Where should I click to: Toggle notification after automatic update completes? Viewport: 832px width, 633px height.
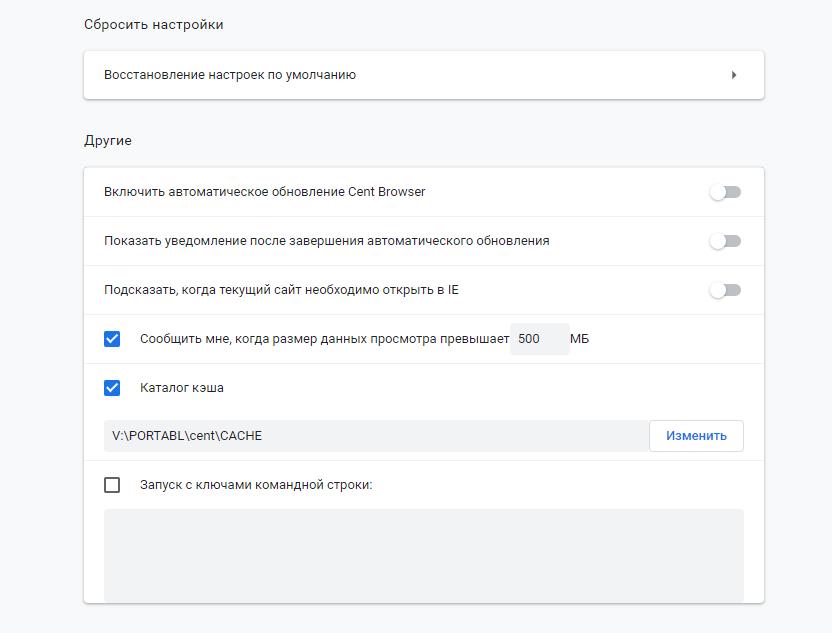pyautogui.click(x=725, y=241)
